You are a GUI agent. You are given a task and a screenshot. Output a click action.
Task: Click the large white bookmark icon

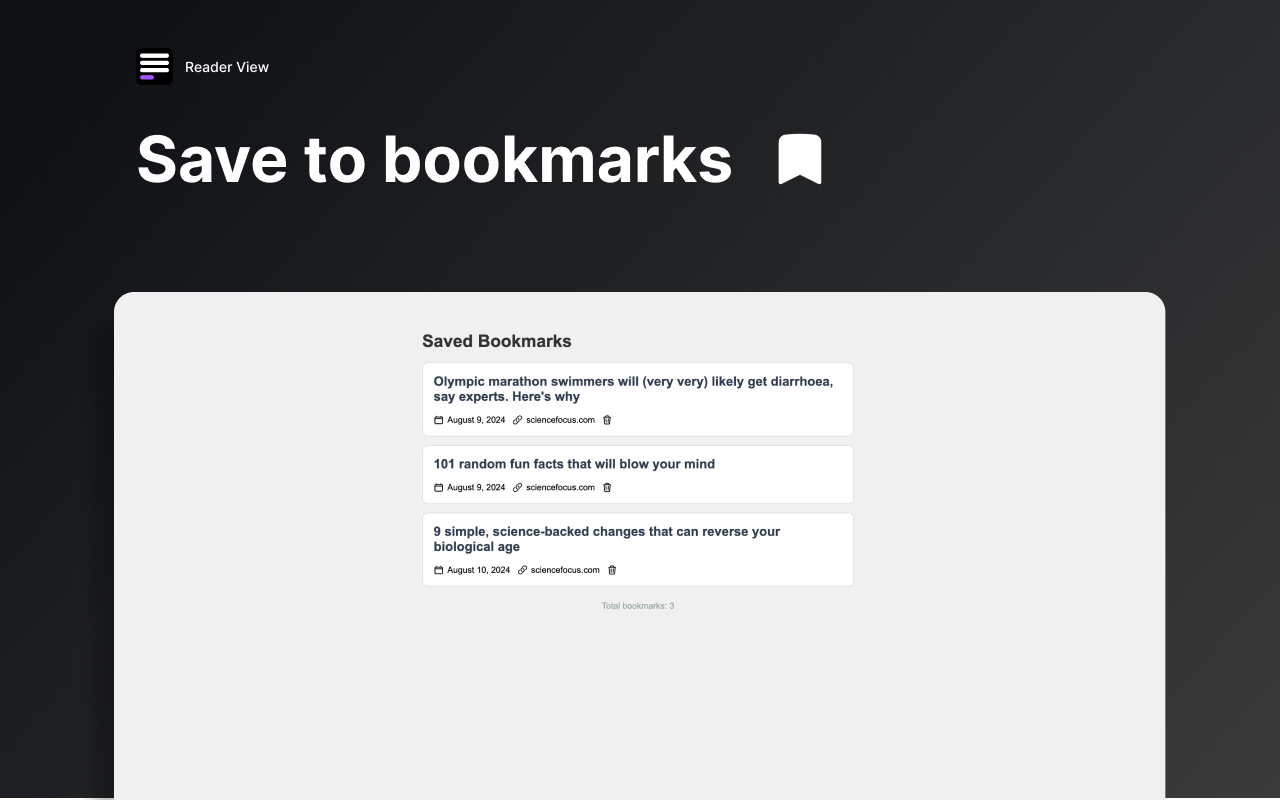[x=800, y=159]
